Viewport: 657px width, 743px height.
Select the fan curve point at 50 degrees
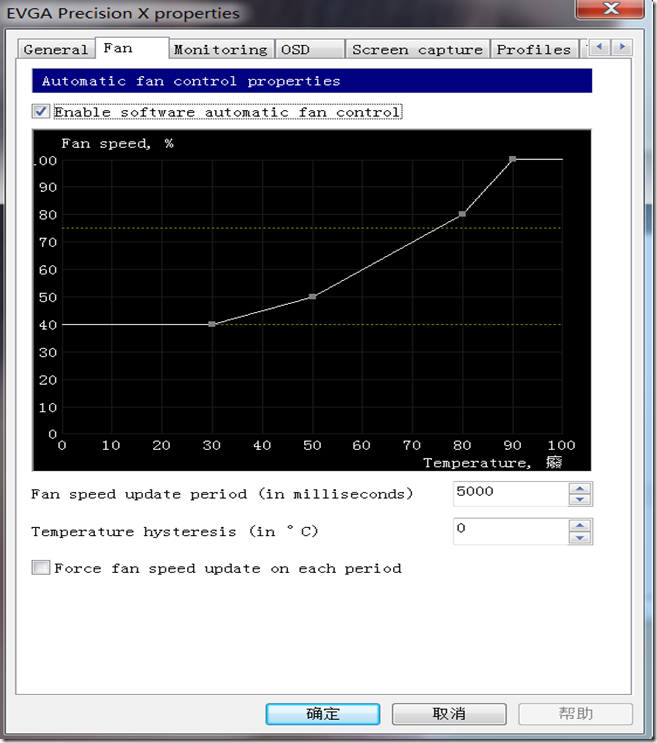[312, 297]
